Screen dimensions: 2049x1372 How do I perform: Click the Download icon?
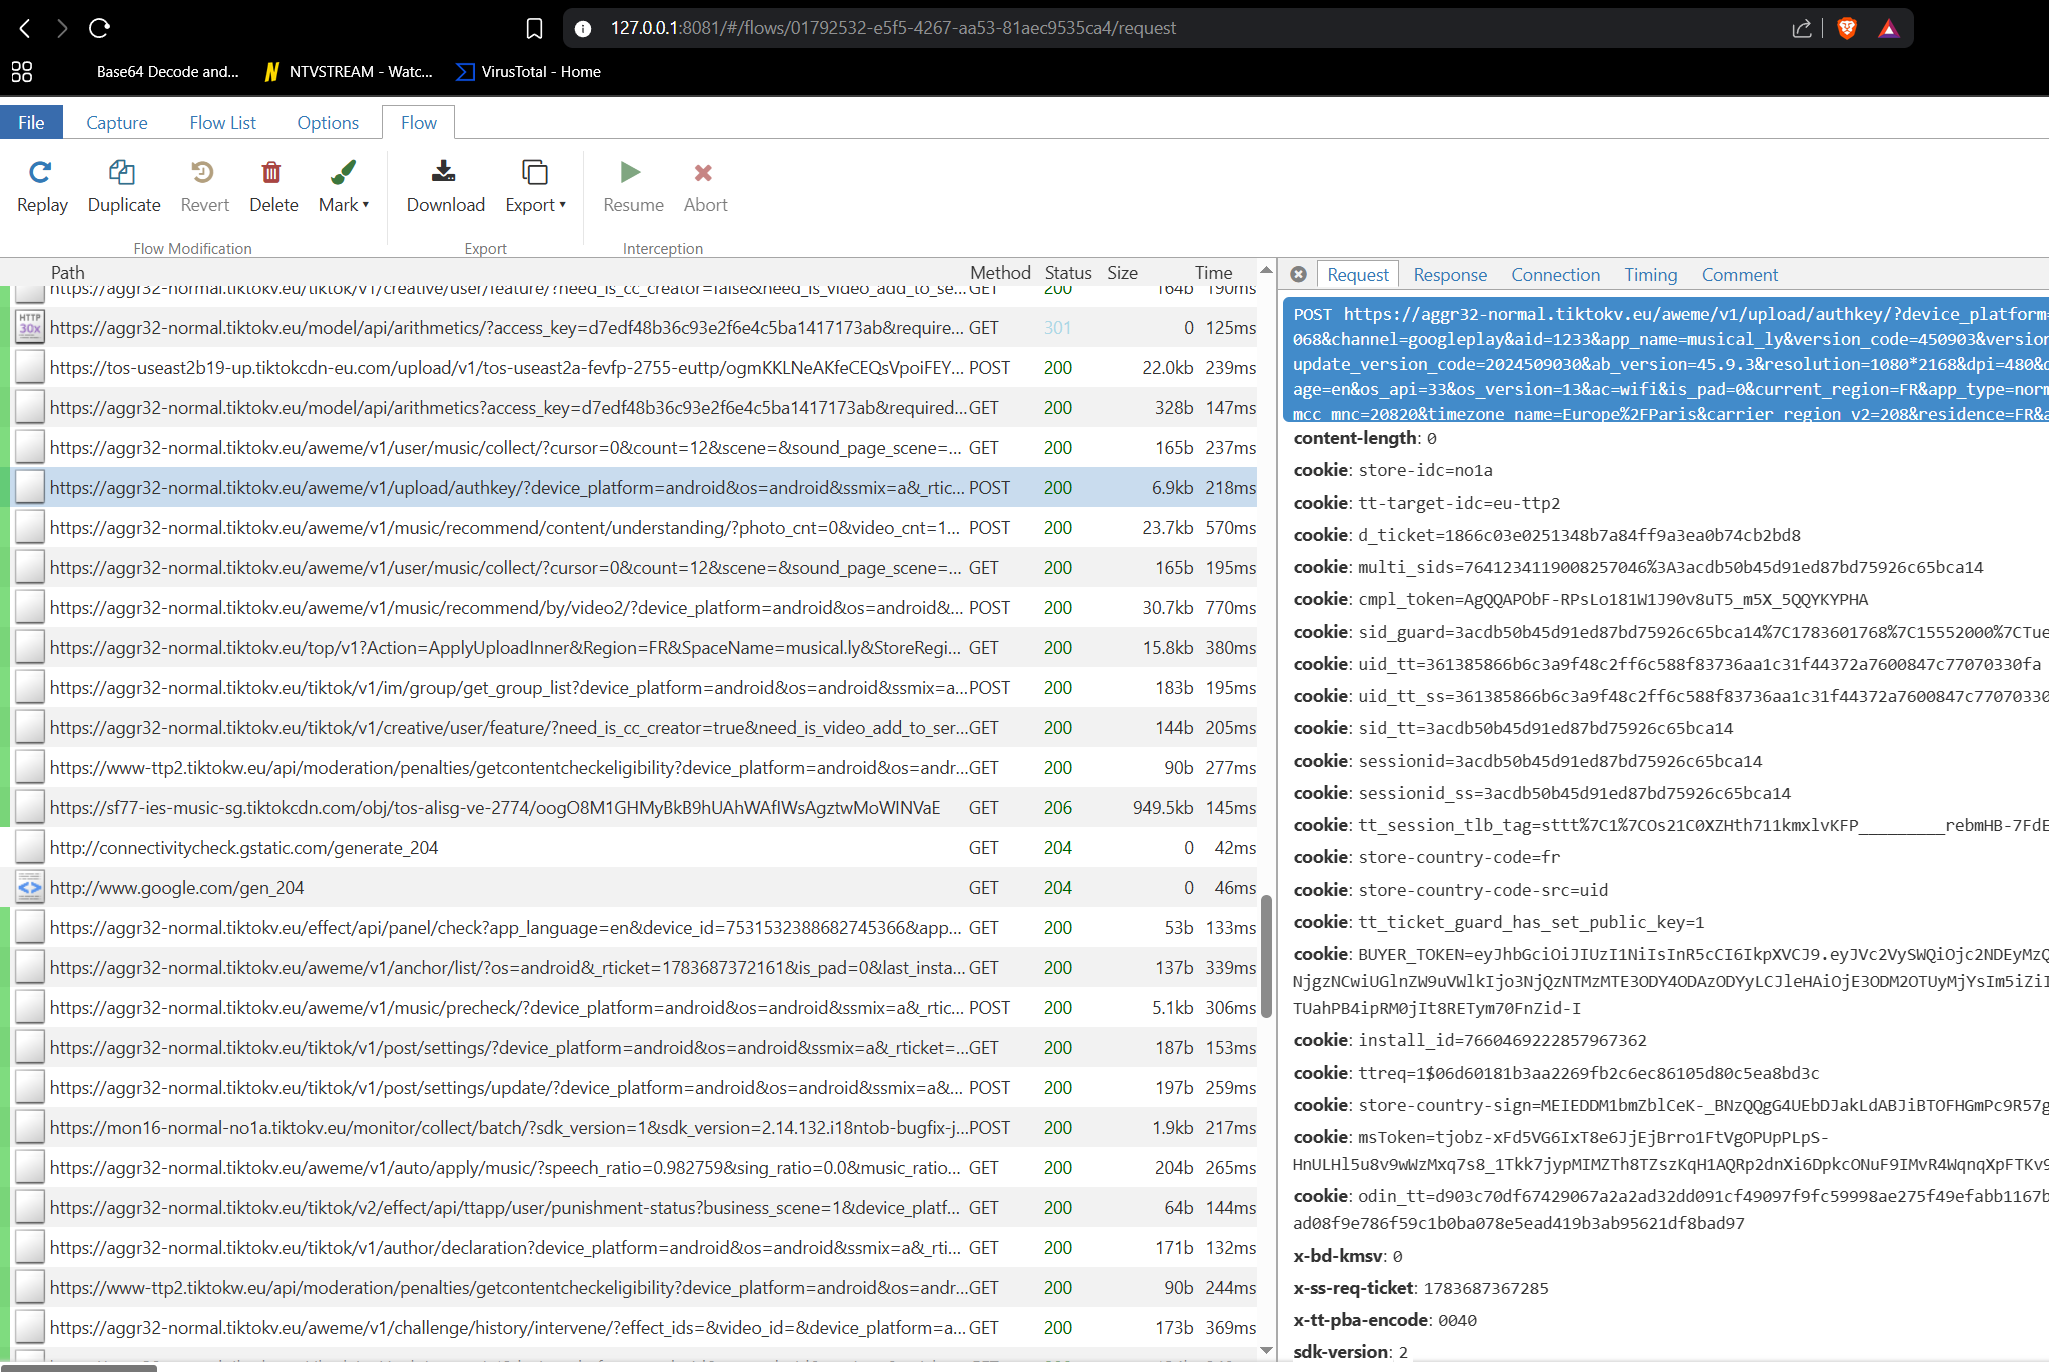[444, 173]
